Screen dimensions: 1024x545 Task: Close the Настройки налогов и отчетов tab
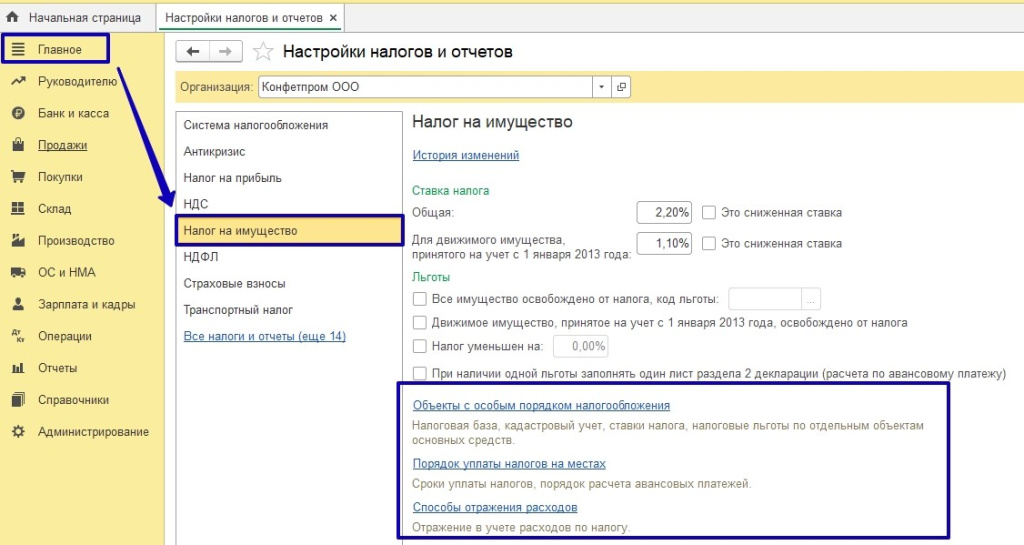(333, 18)
